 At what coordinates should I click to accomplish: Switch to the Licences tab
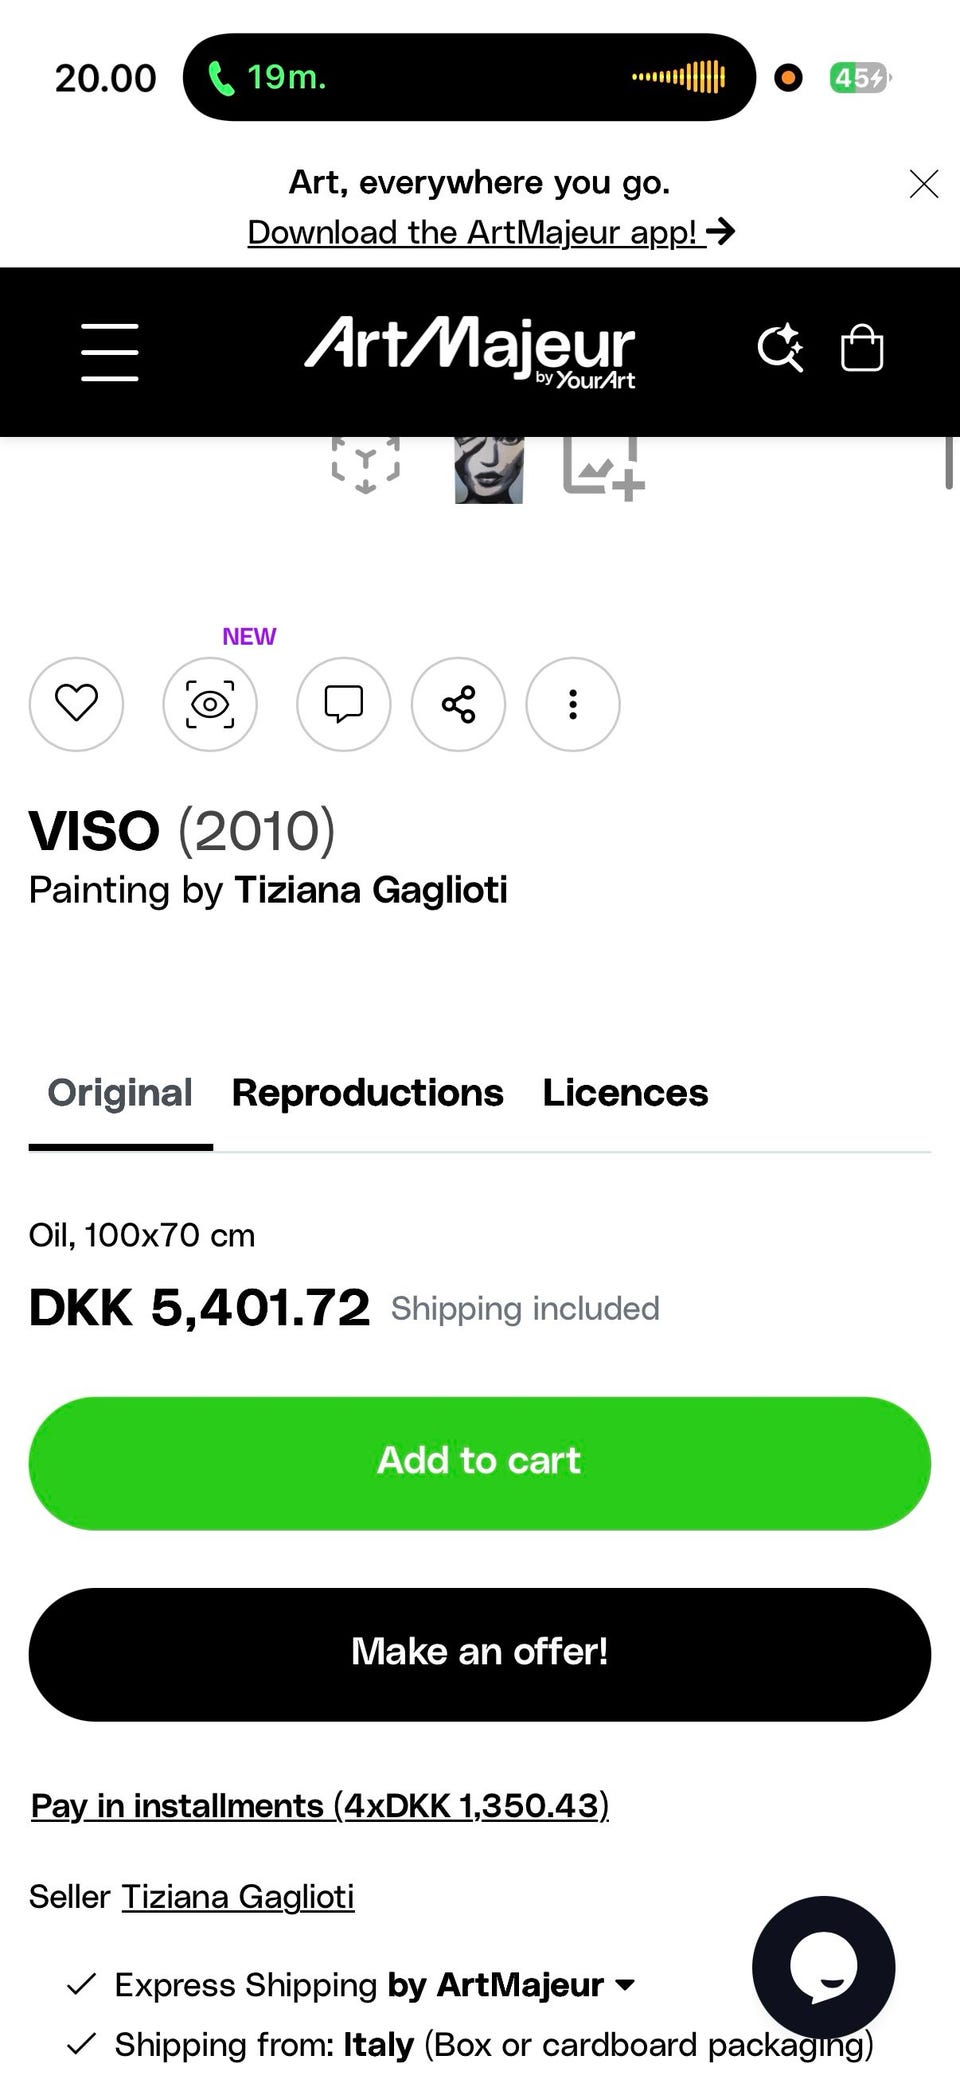625,1093
